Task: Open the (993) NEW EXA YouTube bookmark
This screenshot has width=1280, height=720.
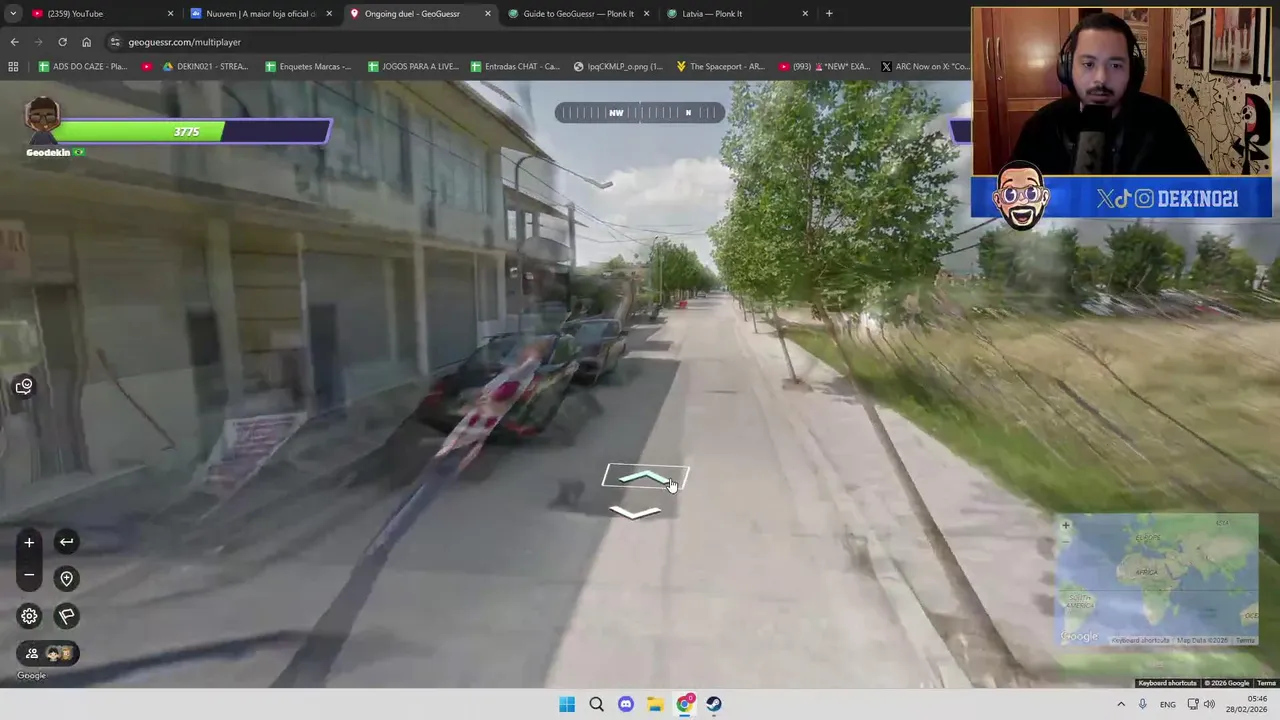Action: point(823,67)
